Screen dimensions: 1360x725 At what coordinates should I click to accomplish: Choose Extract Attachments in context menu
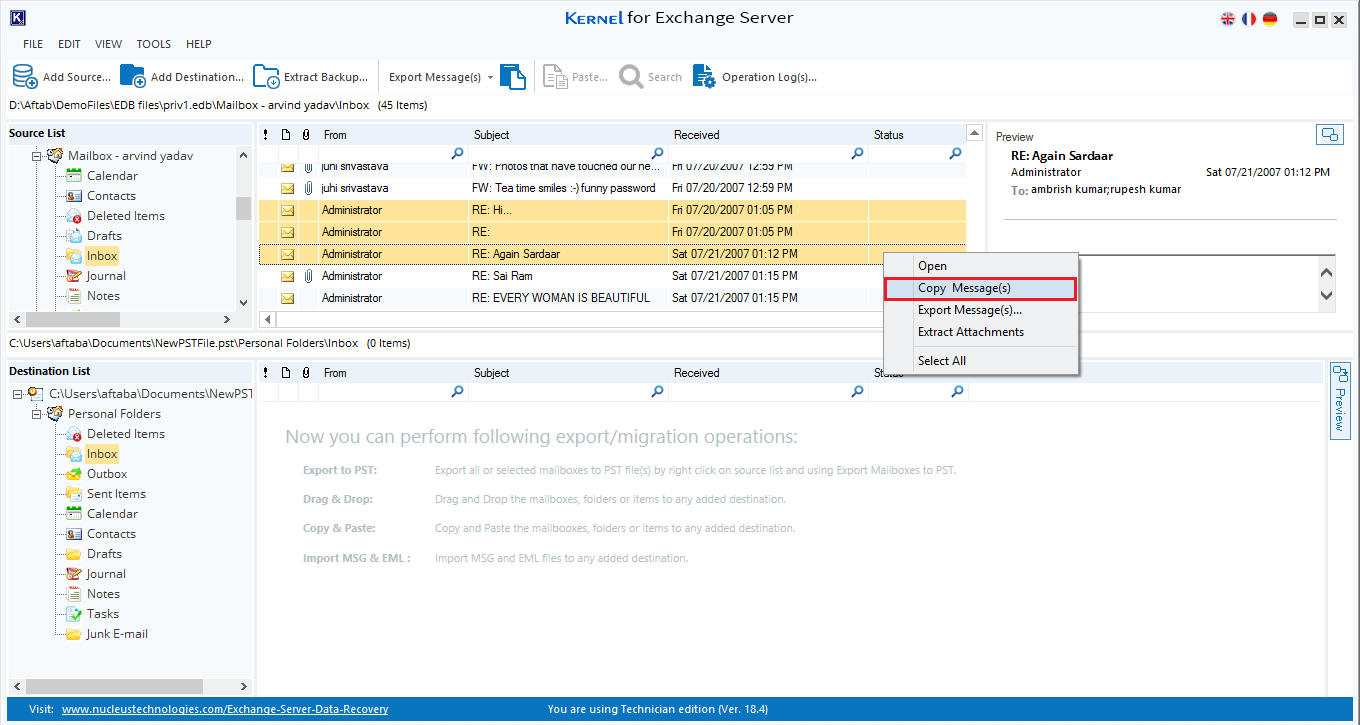click(x=980, y=332)
